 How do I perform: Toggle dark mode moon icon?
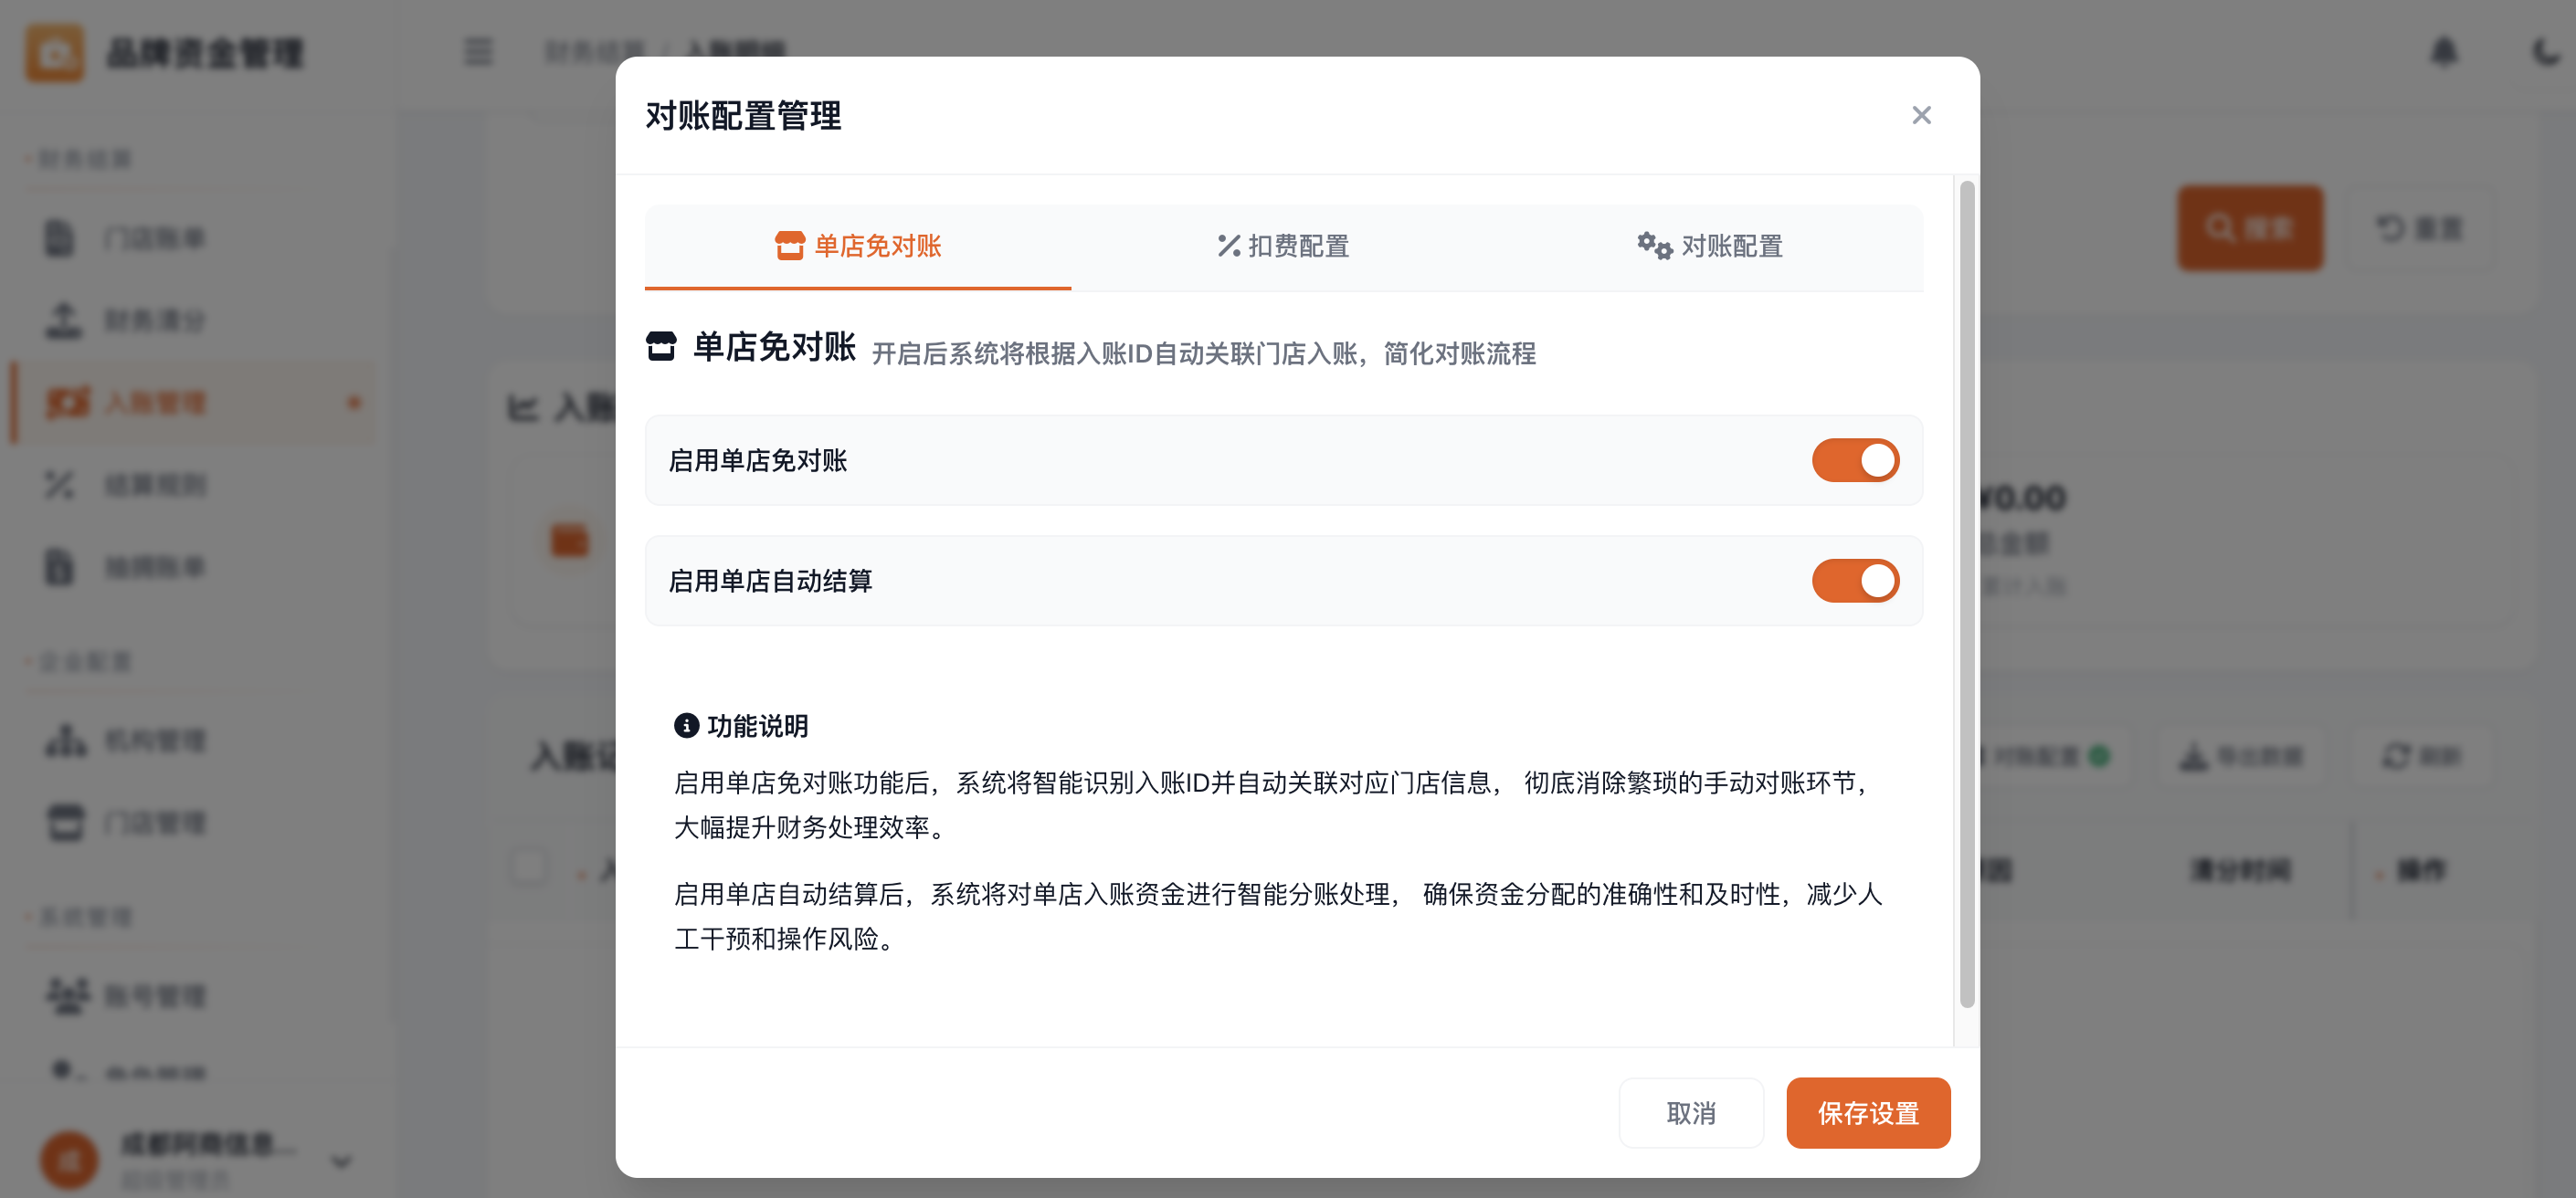(x=2546, y=52)
